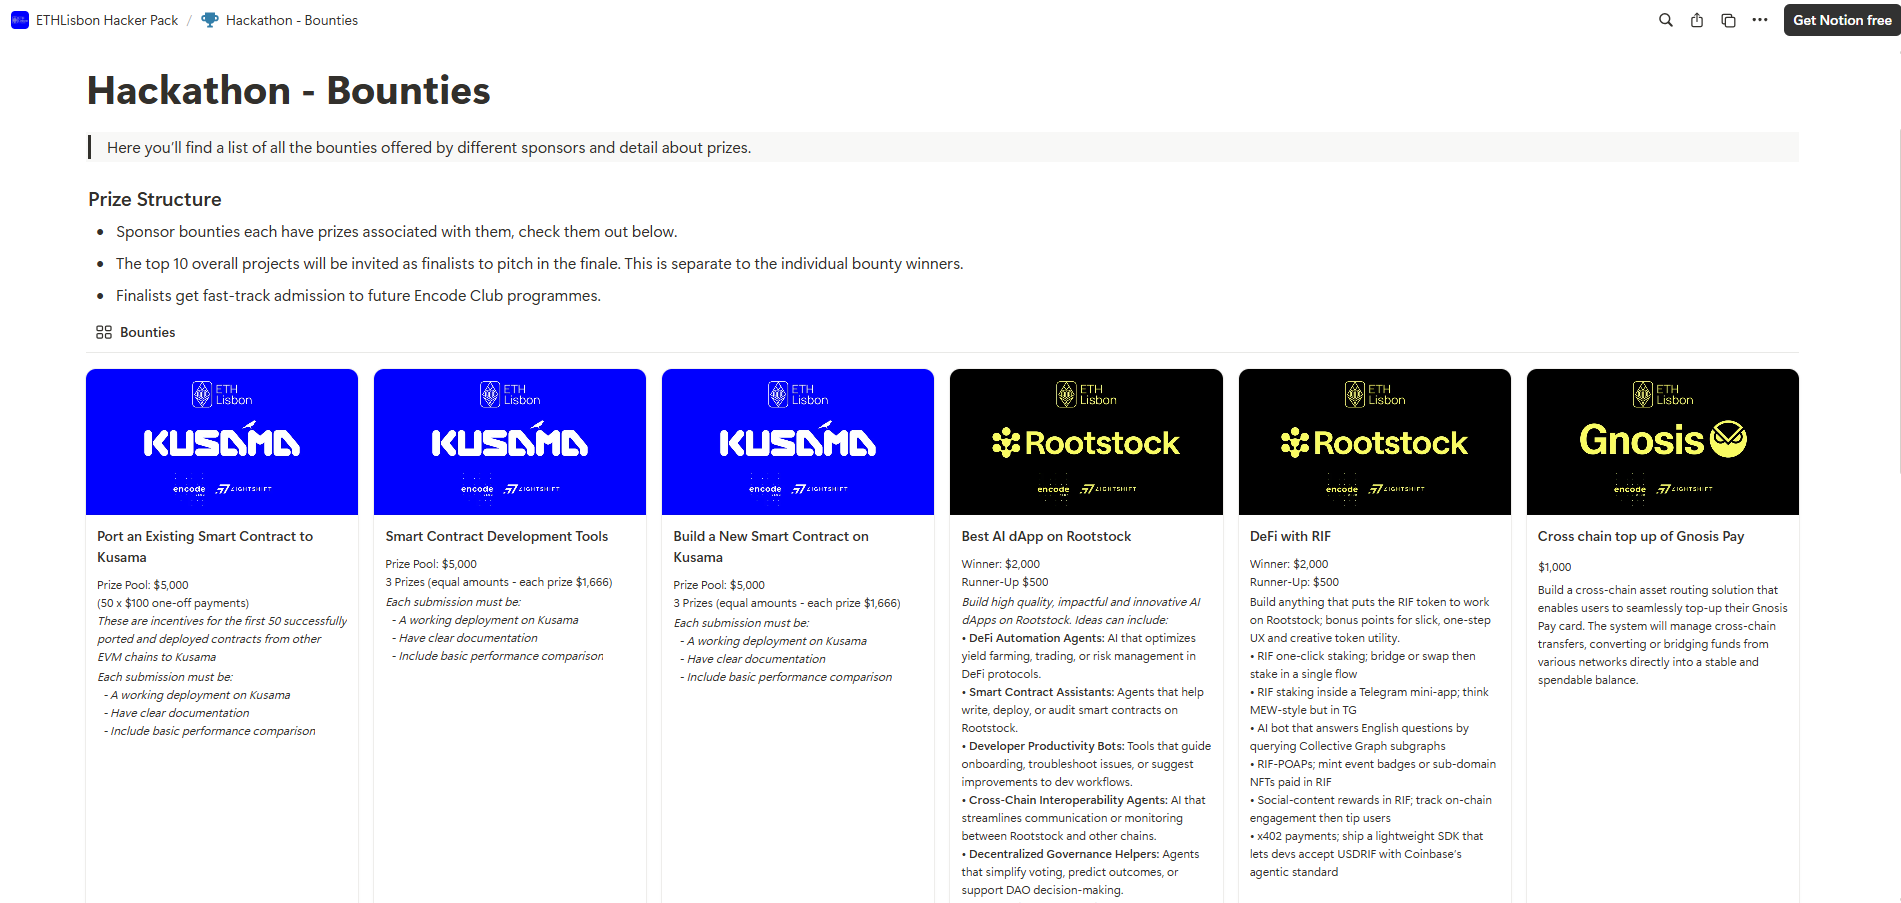Click the Get Notion free button
The height and width of the screenshot is (903, 1901).
coord(1842,20)
